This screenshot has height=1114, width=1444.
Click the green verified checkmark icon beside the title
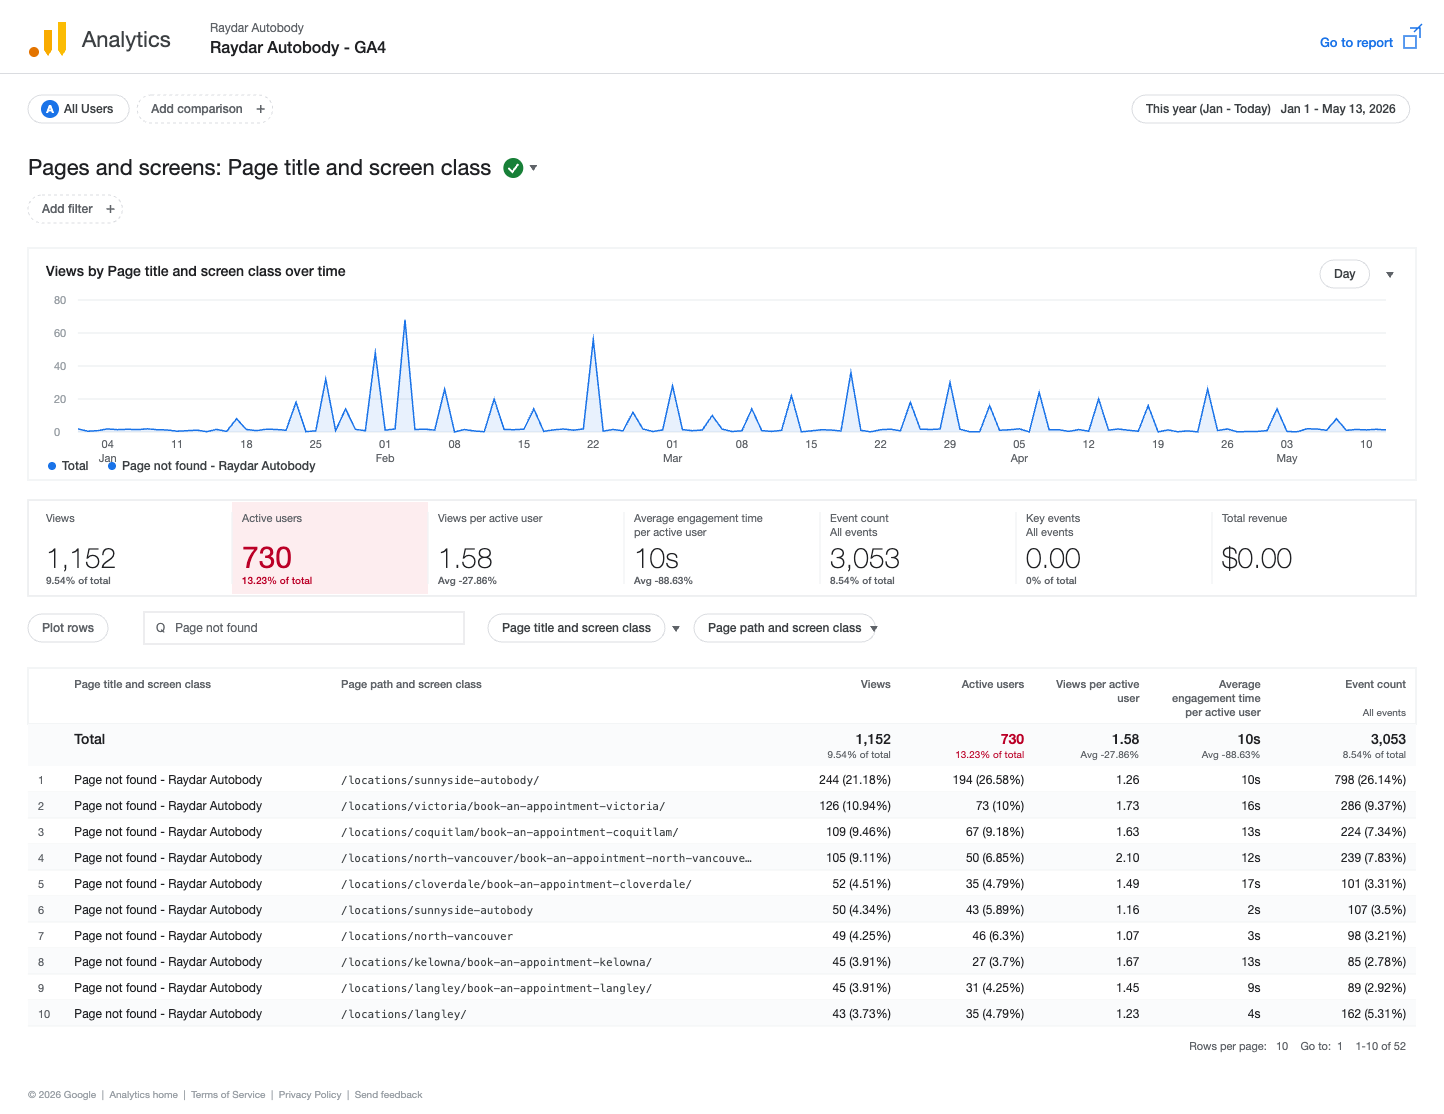click(513, 168)
